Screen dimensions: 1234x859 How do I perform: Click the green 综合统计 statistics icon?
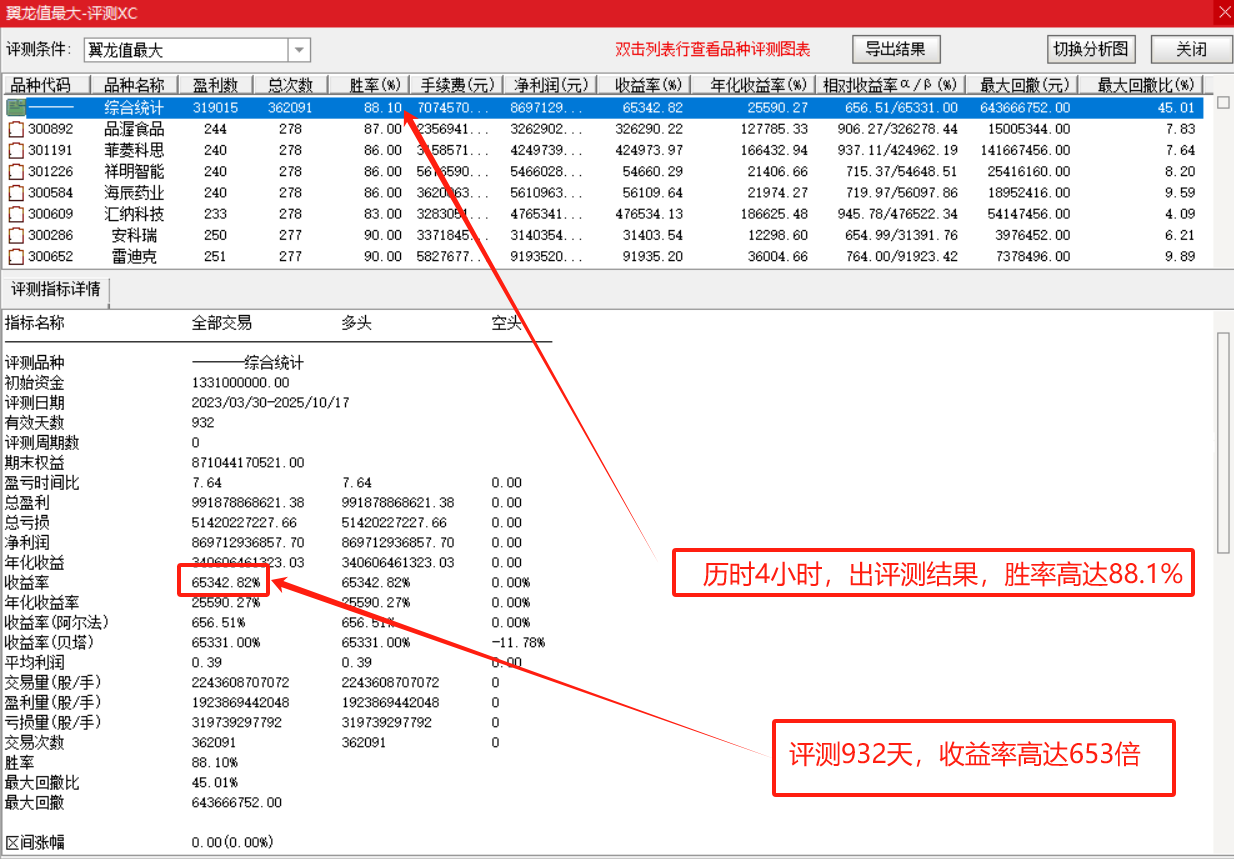click(16, 109)
